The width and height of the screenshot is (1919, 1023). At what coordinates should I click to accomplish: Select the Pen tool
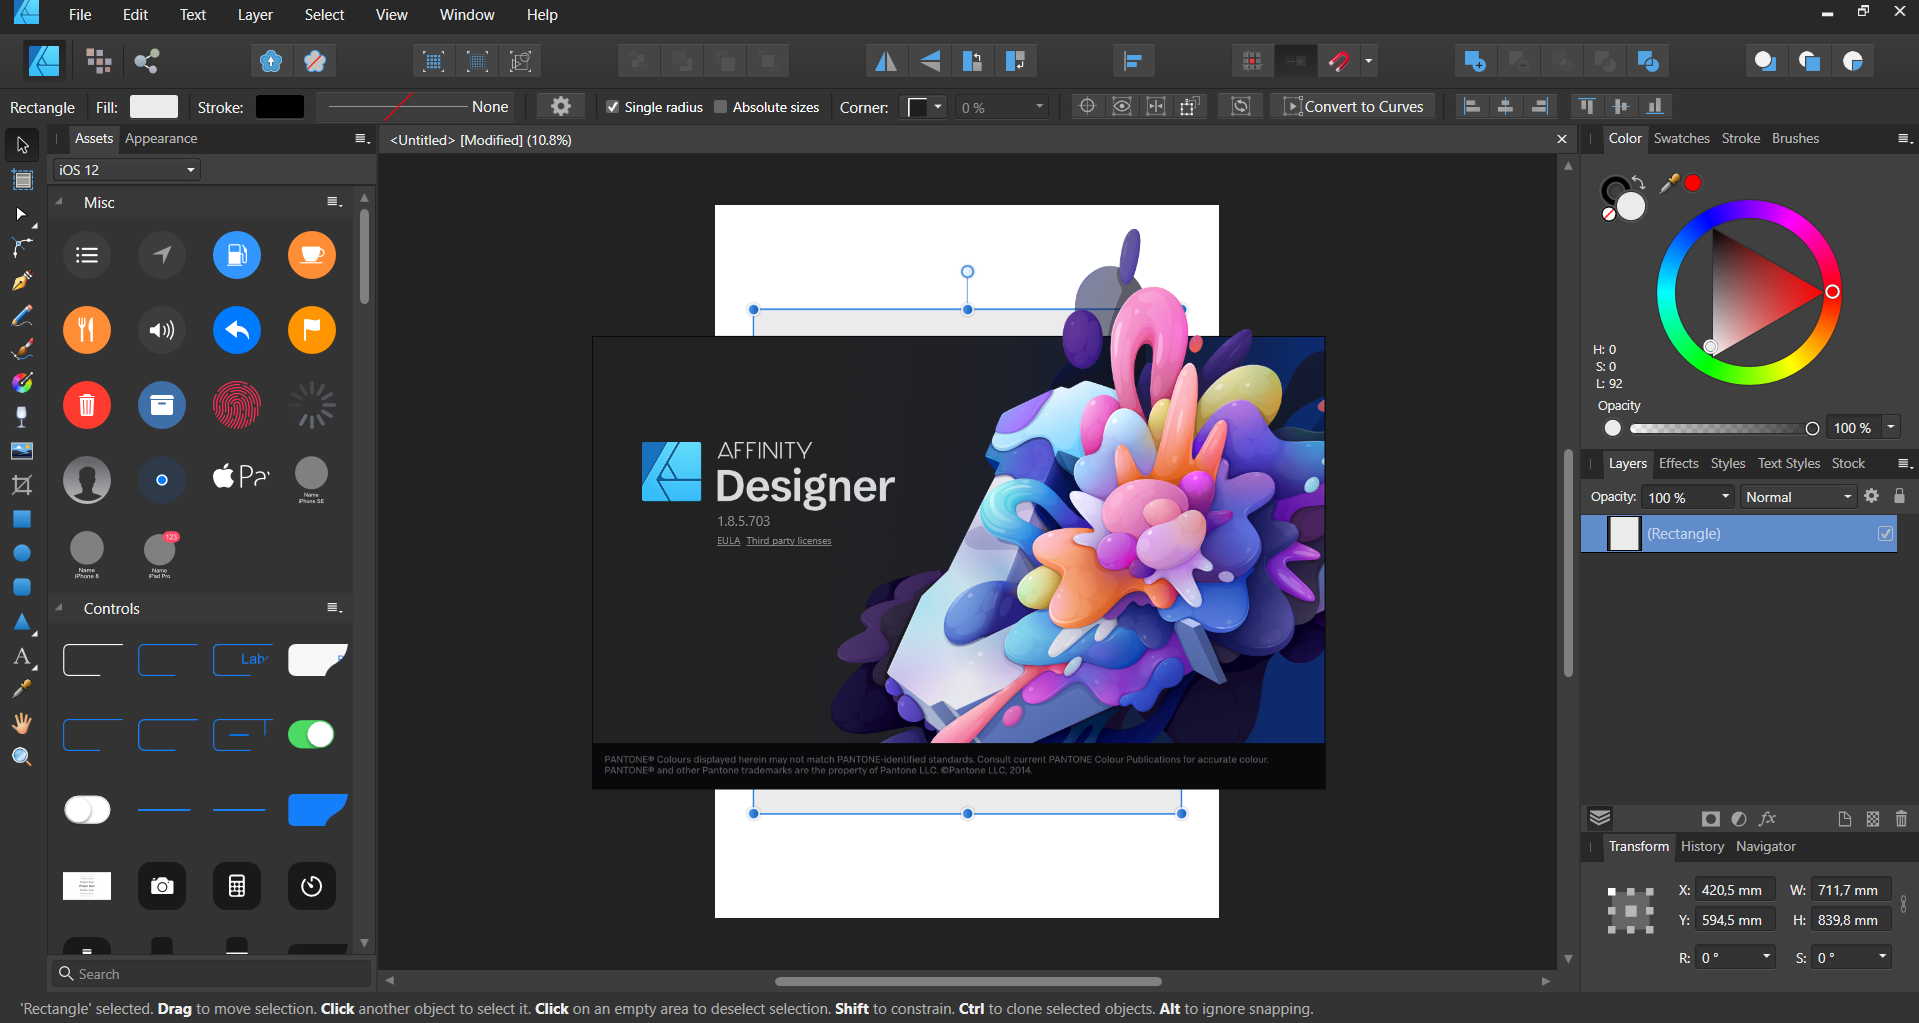(x=22, y=281)
